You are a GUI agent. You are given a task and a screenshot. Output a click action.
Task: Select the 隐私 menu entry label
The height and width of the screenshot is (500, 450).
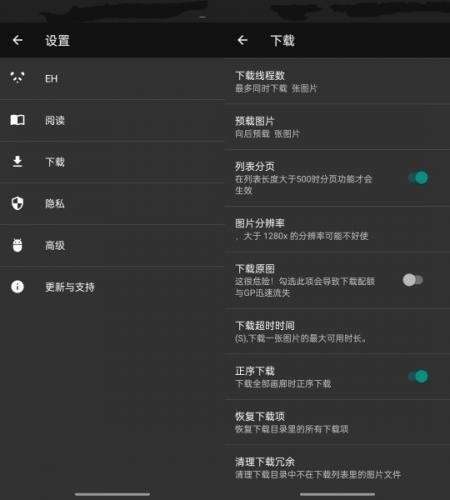click(x=55, y=203)
